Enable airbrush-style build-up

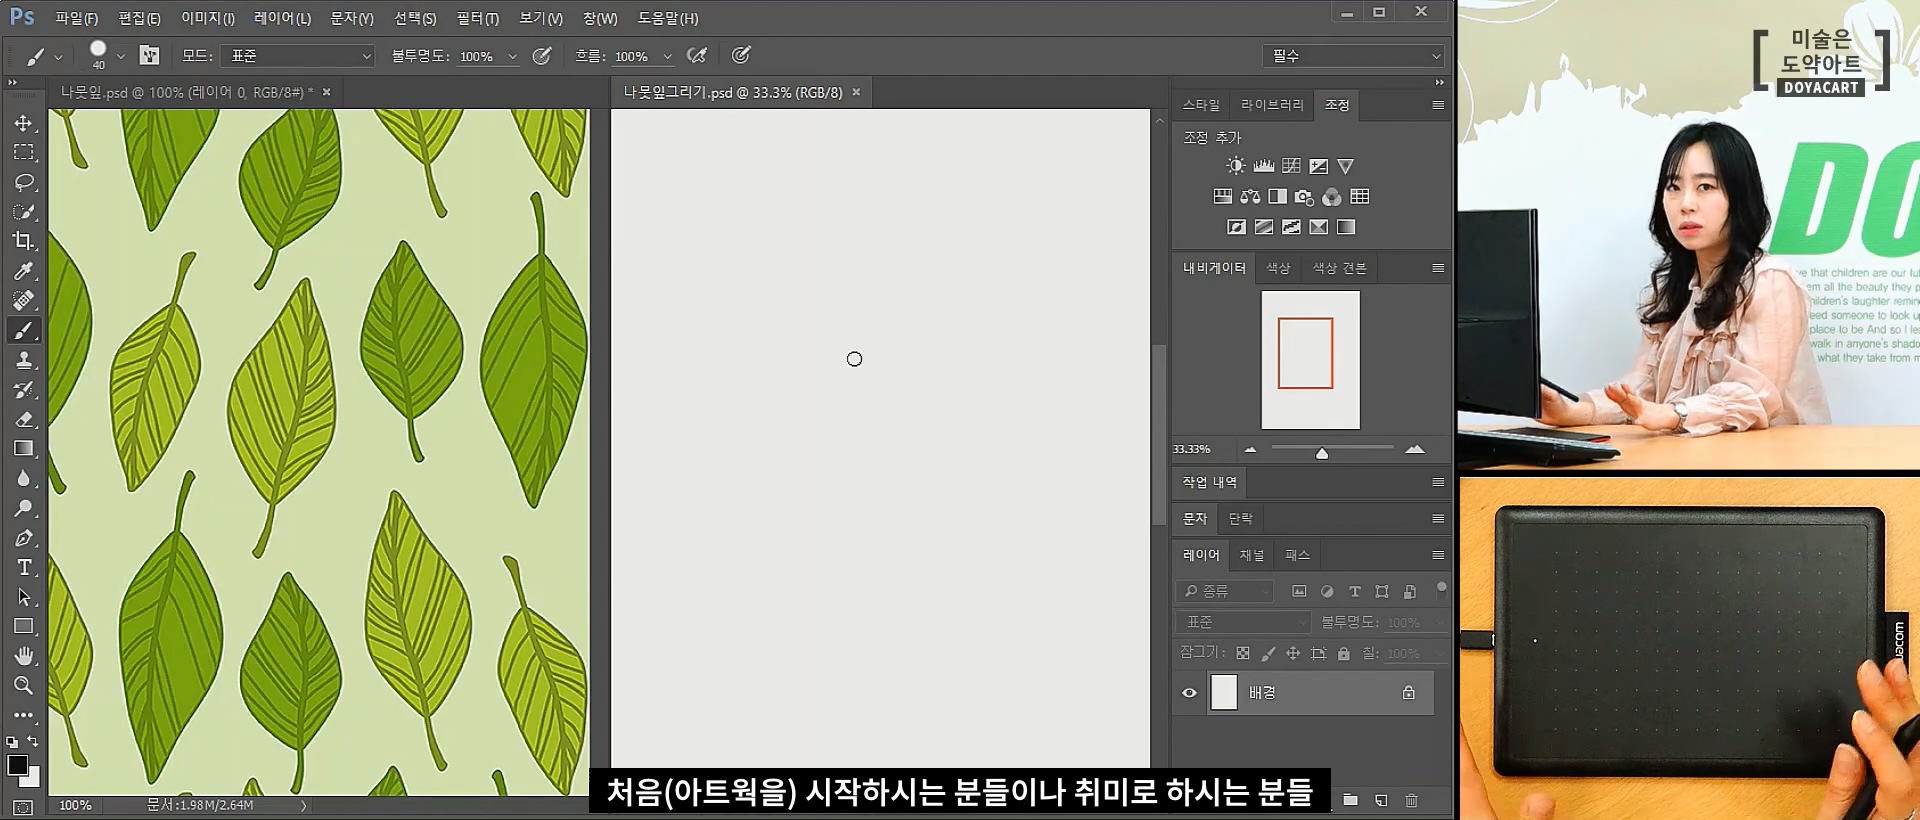click(x=697, y=56)
